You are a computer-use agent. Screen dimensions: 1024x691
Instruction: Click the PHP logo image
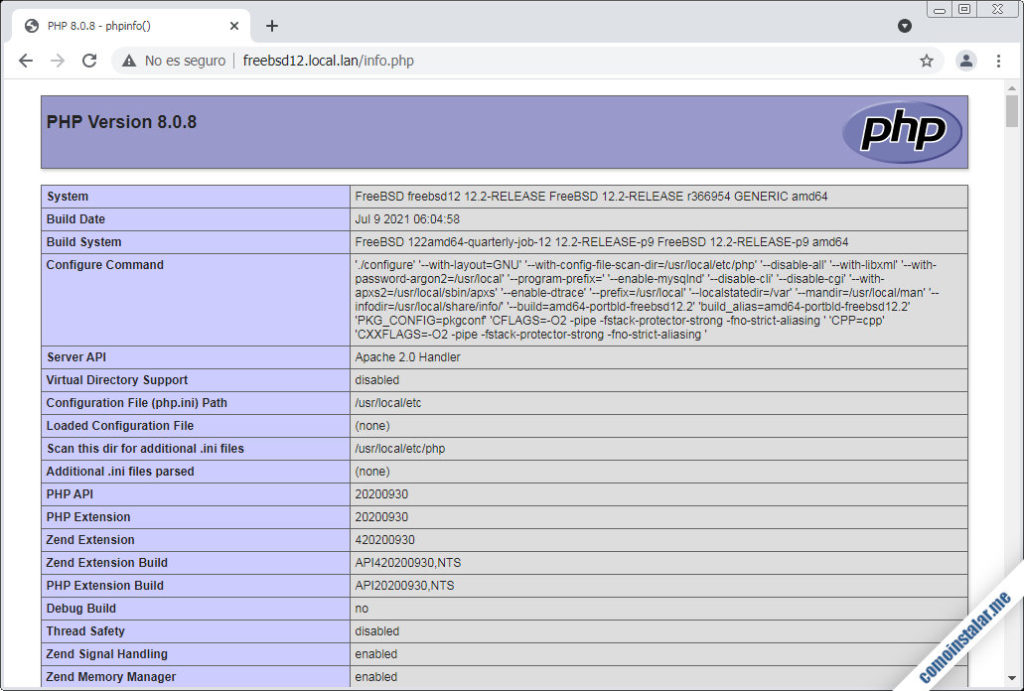tap(903, 130)
